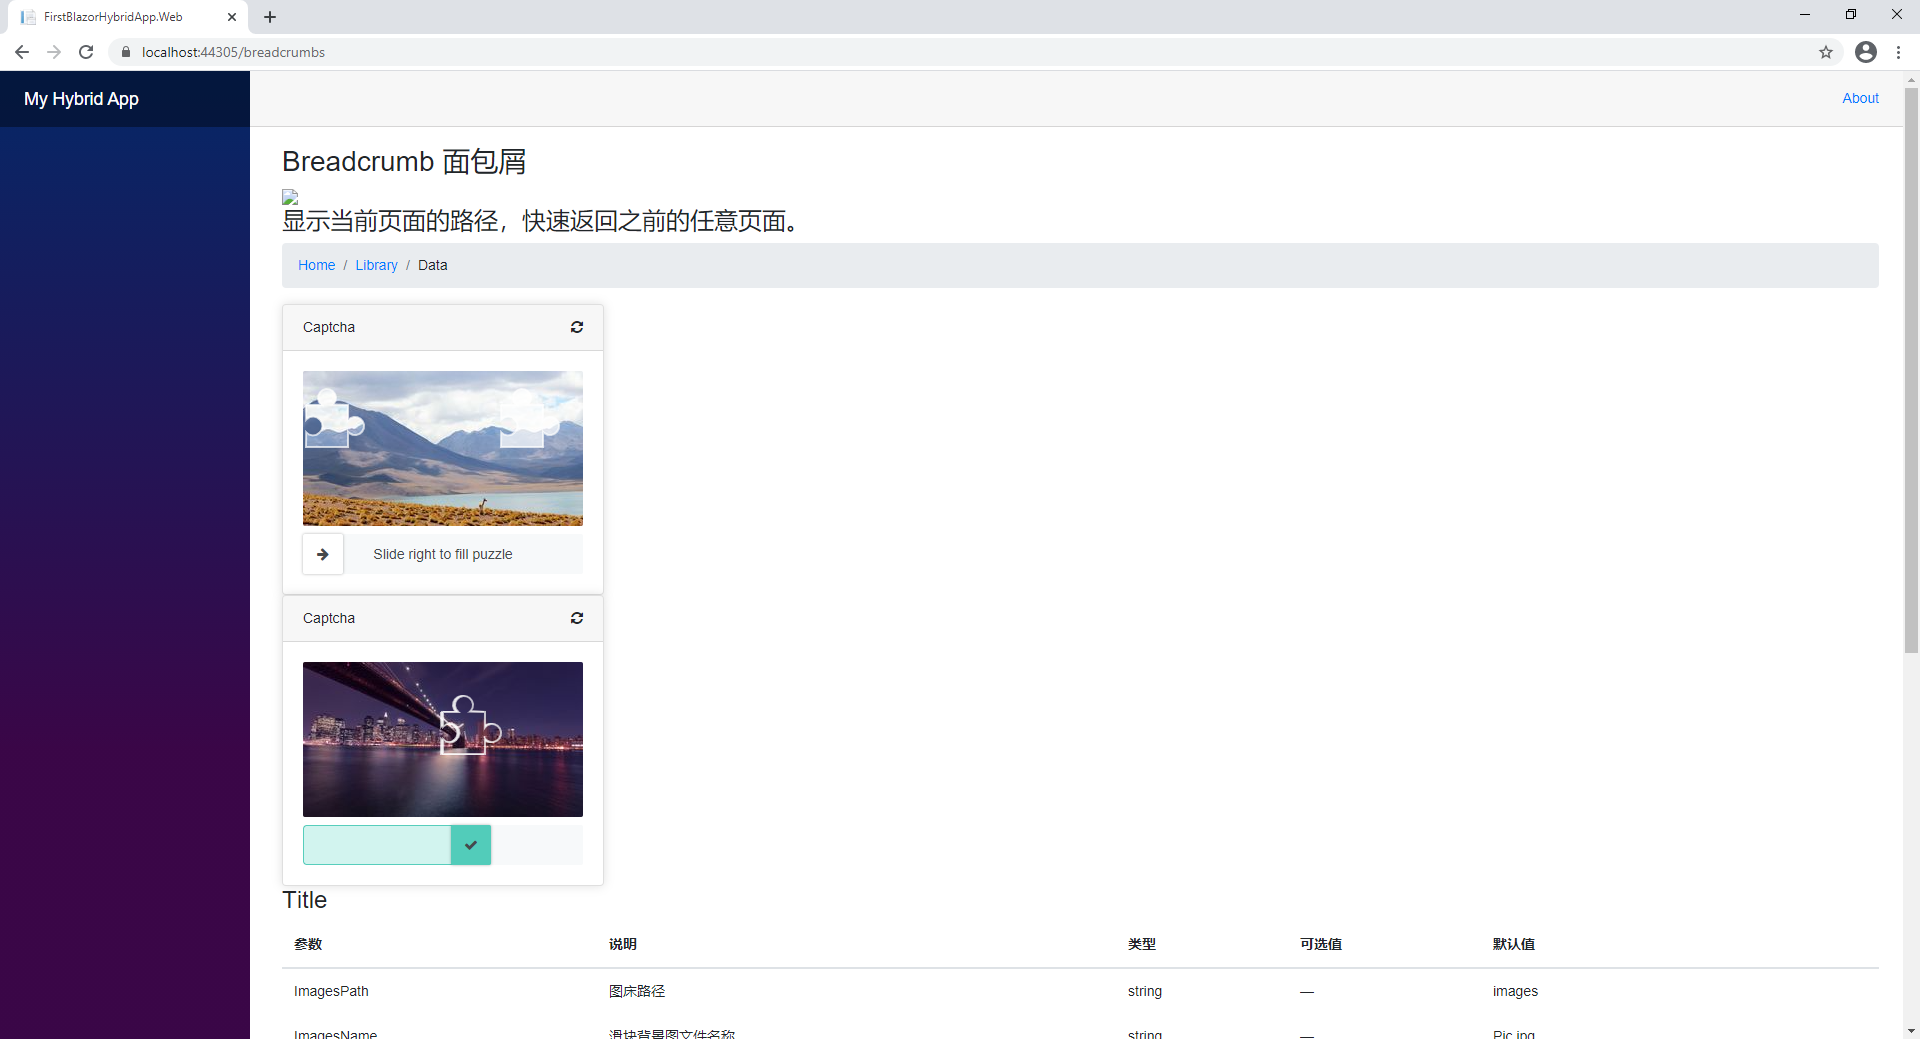Refresh the first Captcha puzzle
The height and width of the screenshot is (1039, 1920).
point(577,327)
